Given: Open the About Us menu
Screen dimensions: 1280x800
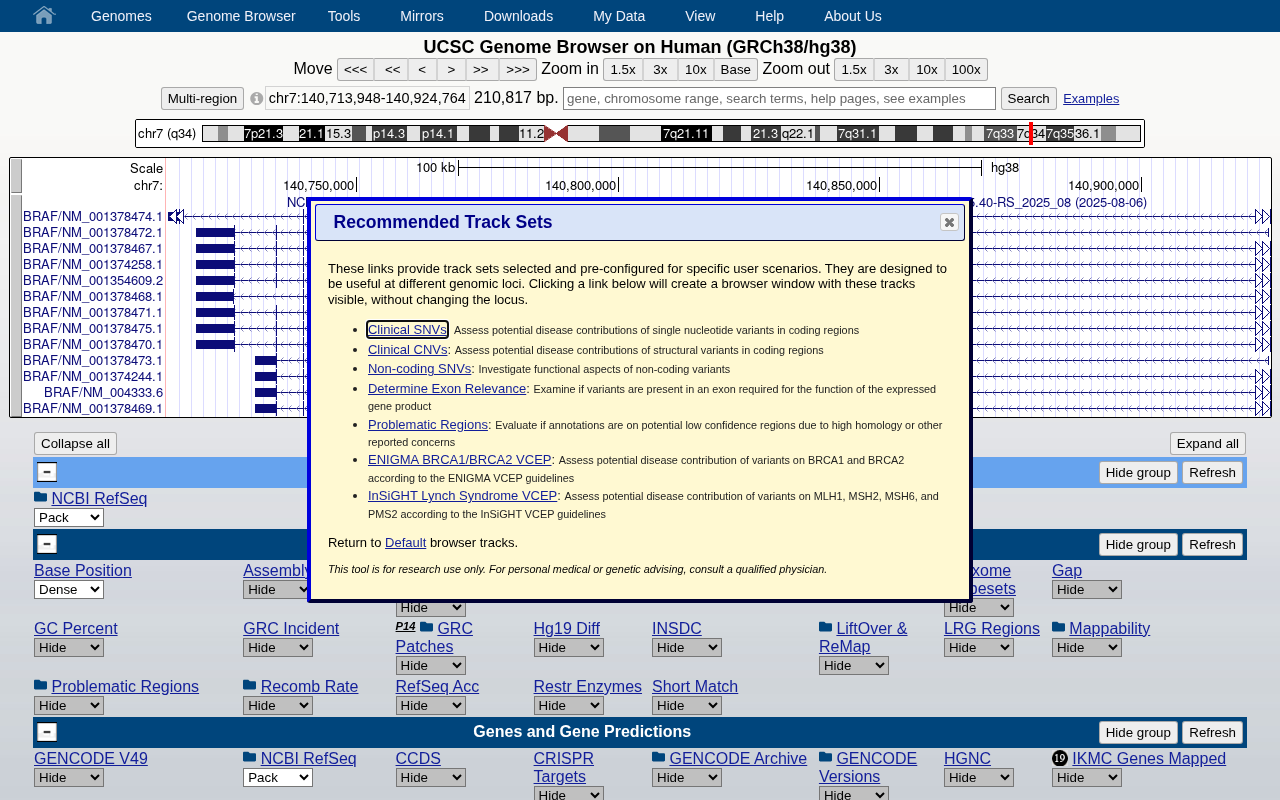Looking at the screenshot, I should pyautogui.click(x=853, y=16).
